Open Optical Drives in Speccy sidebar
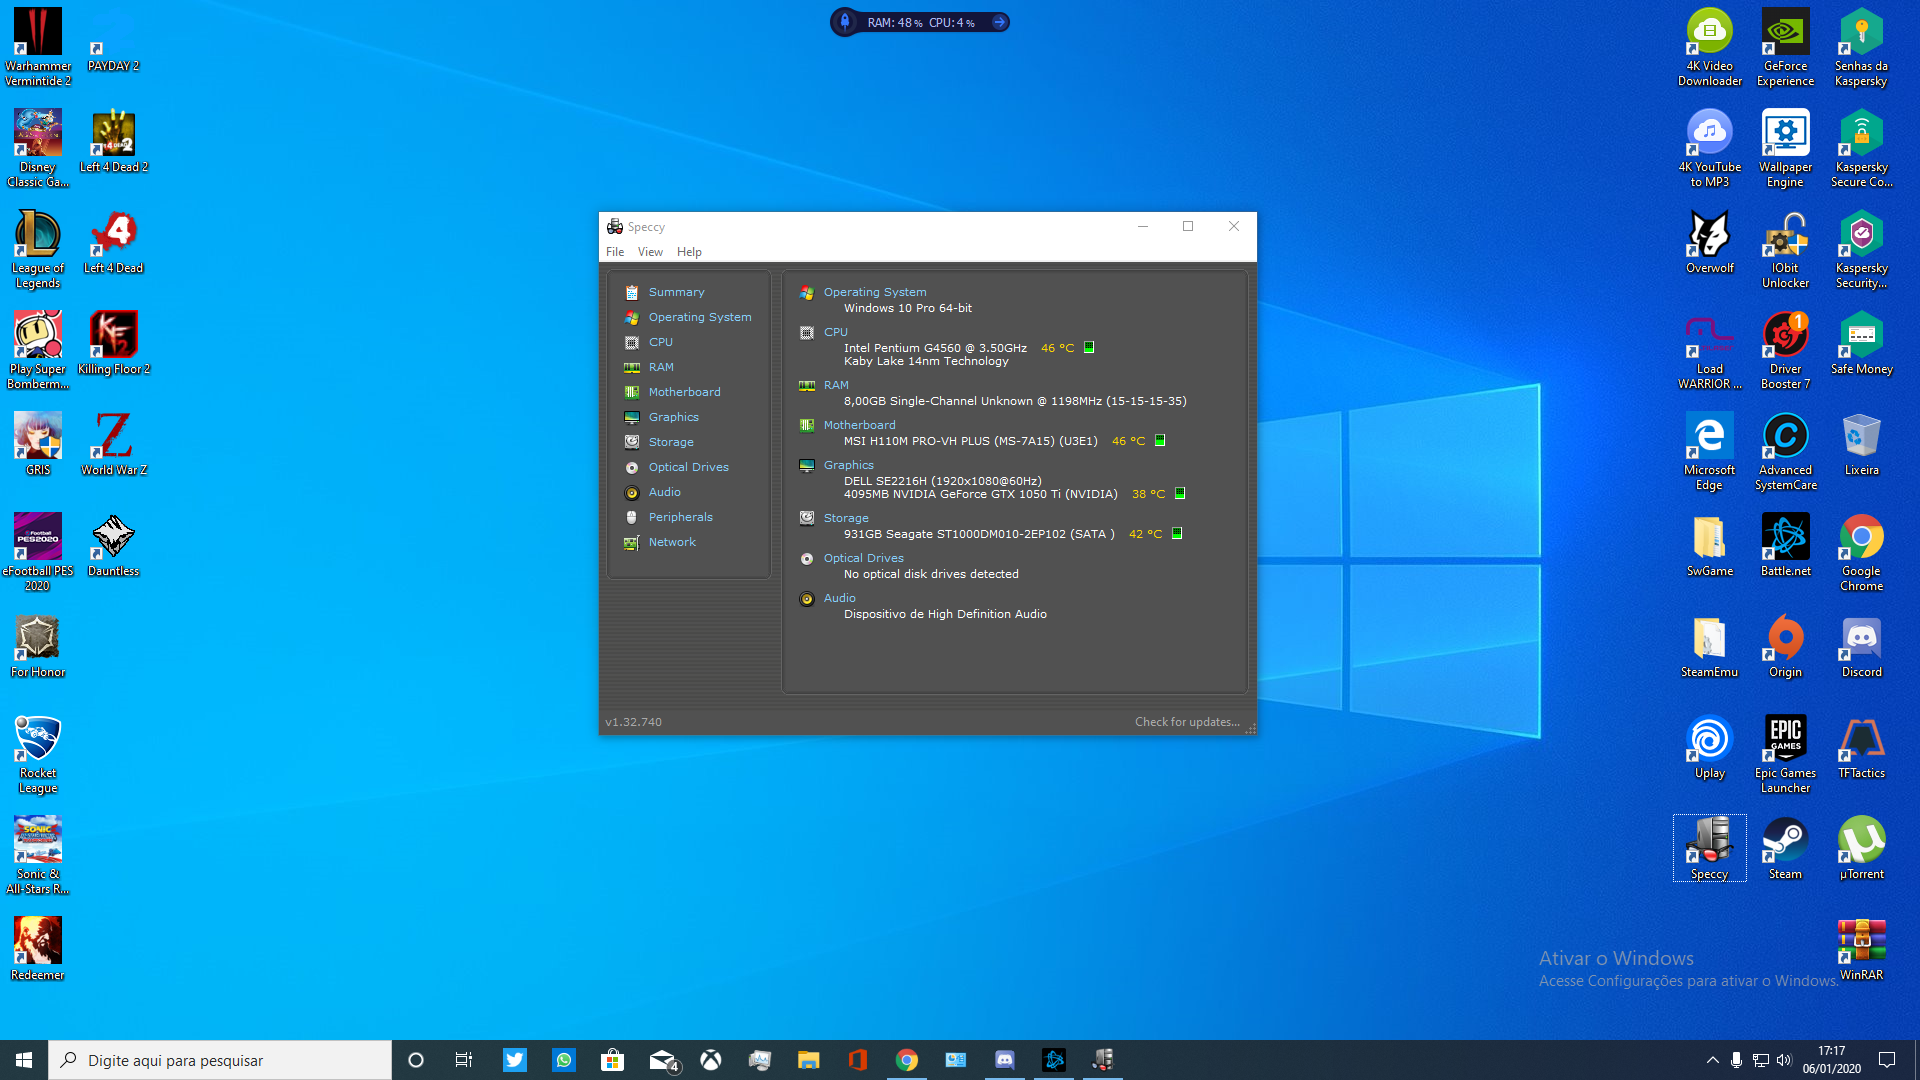This screenshot has height=1080, width=1920. click(688, 467)
